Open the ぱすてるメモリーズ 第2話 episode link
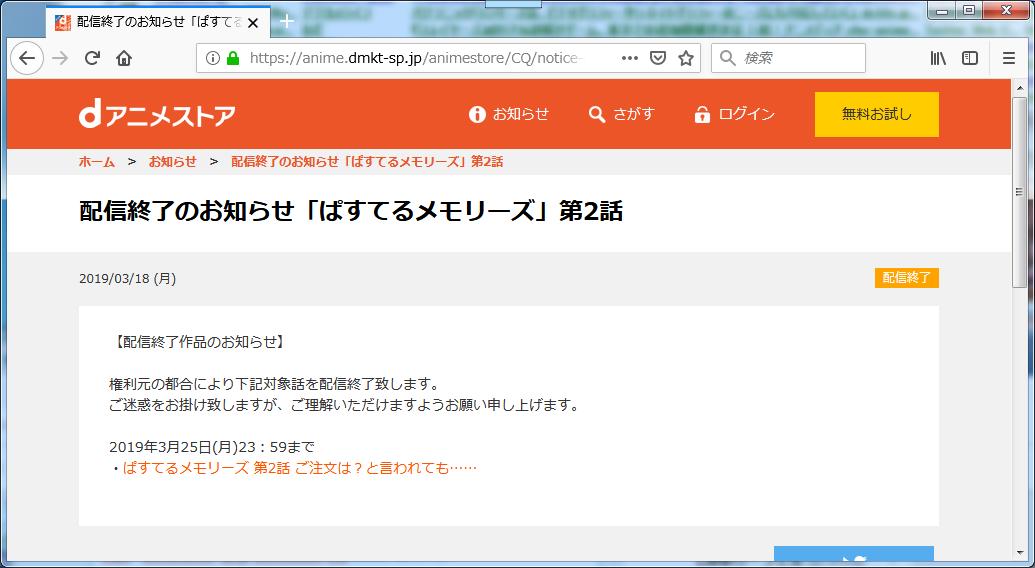 point(300,468)
